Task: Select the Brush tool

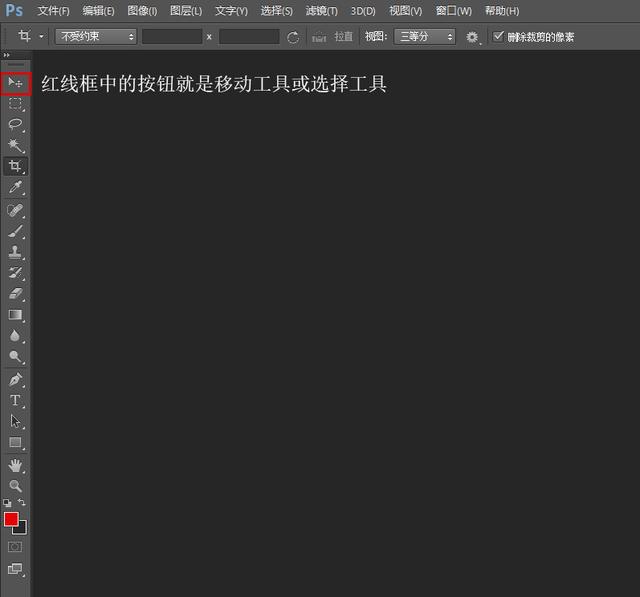Action: tap(16, 231)
